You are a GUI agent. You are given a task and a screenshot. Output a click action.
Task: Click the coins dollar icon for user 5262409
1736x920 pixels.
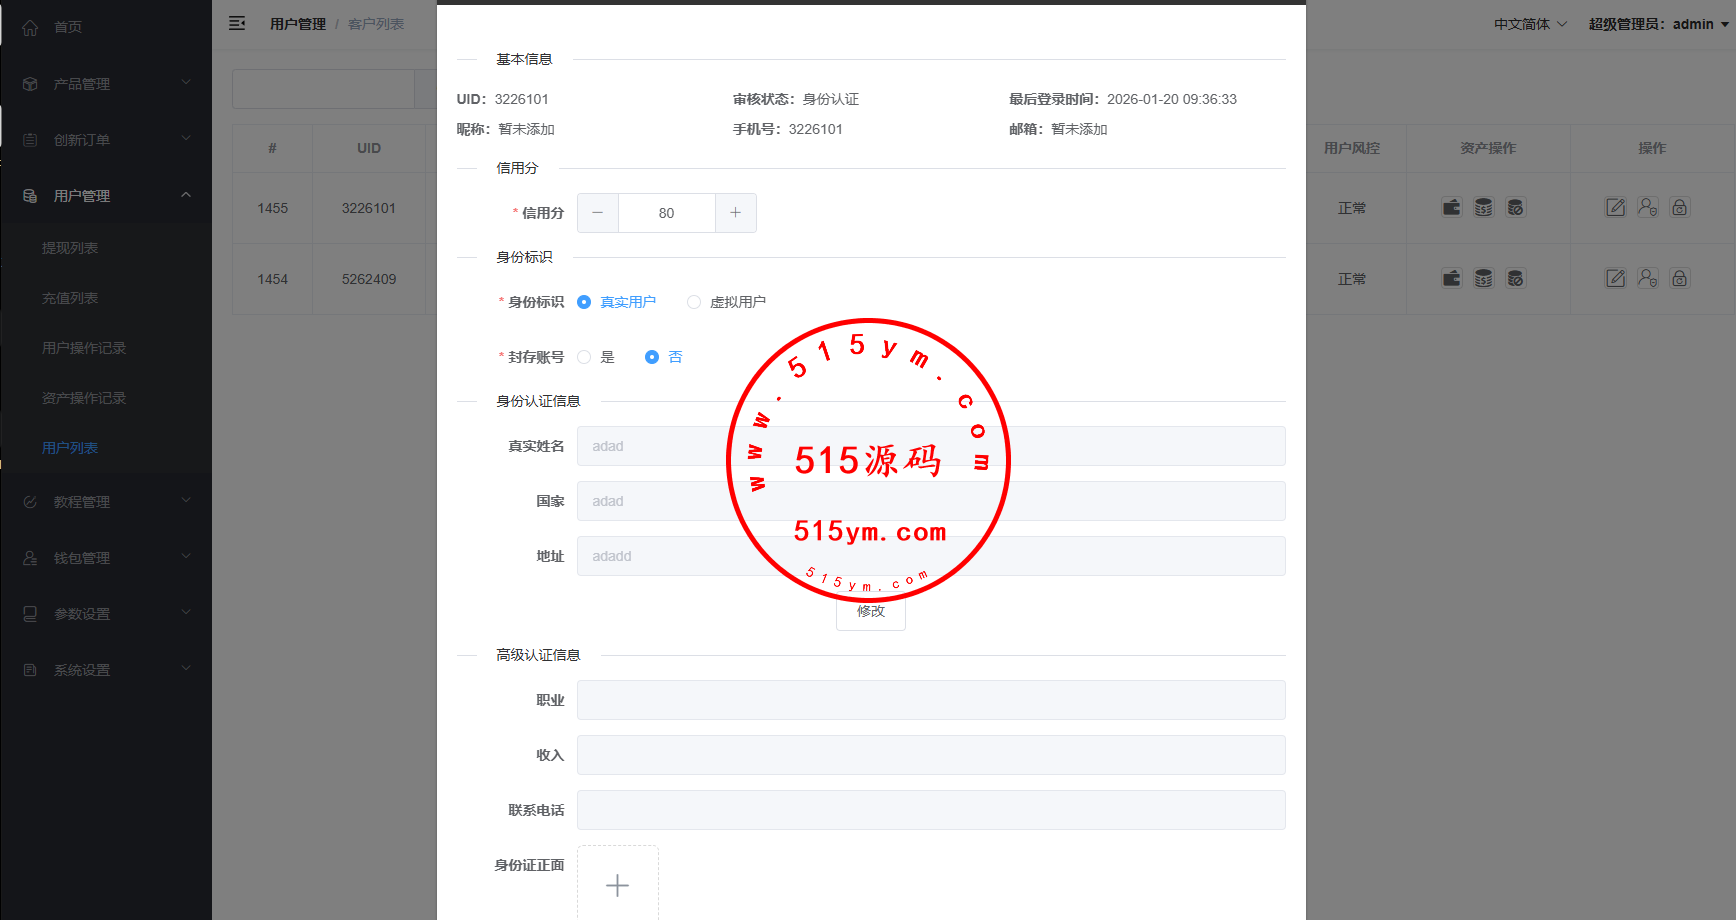[x=1483, y=279]
